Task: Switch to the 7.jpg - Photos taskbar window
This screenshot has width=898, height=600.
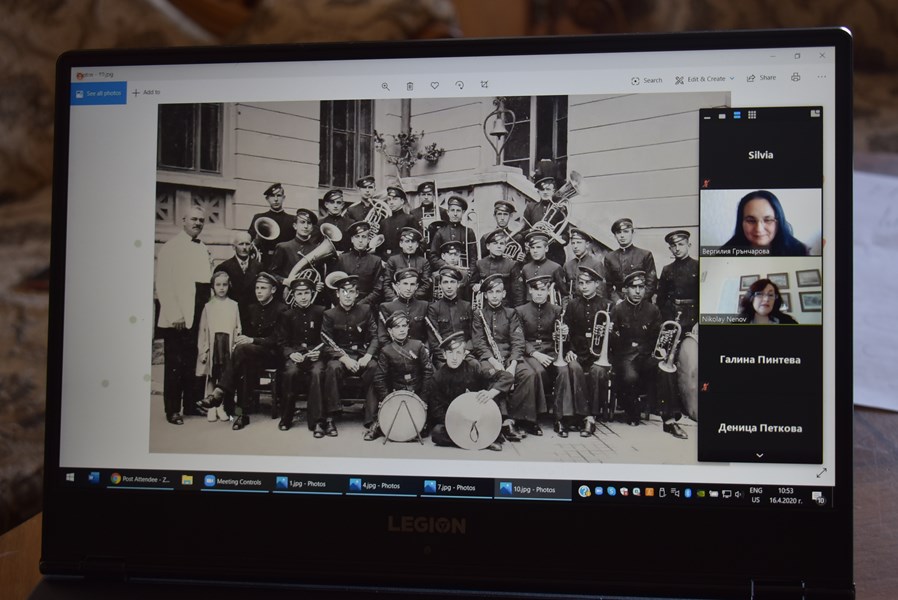Action: point(456,487)
